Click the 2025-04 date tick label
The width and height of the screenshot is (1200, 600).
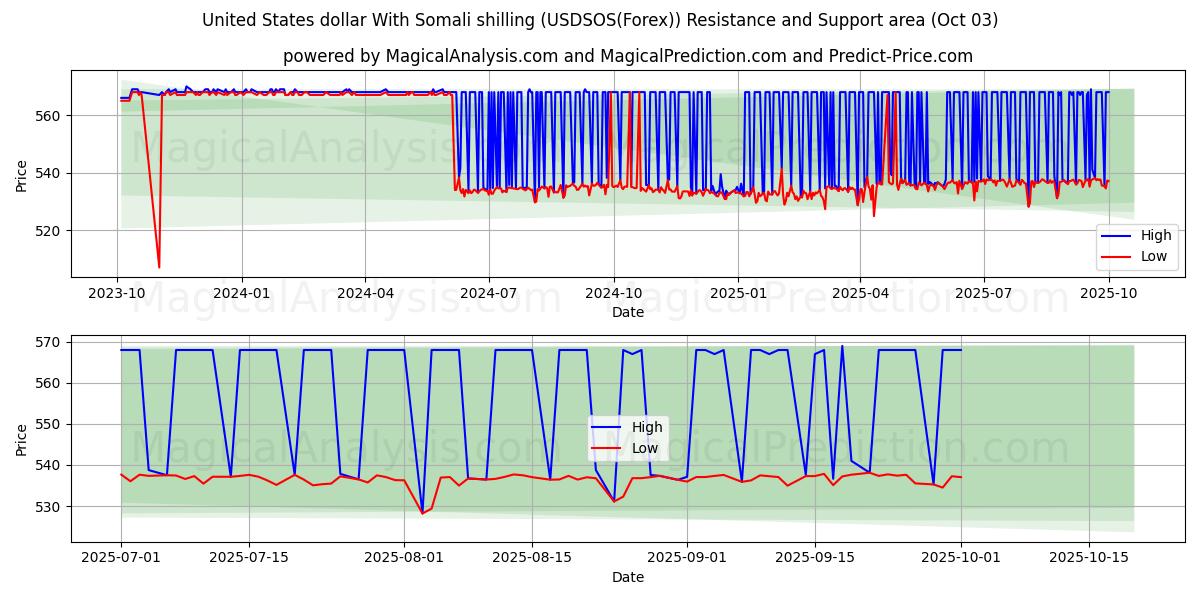click(x=860, y=294)
